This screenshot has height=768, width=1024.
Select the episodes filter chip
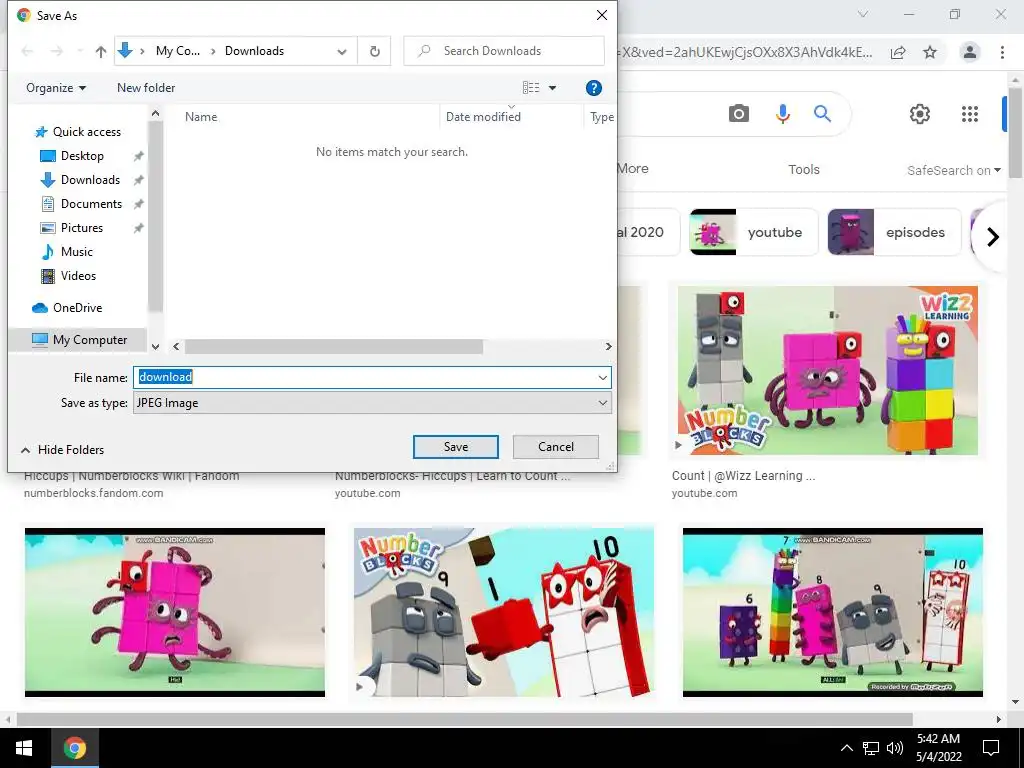coord(895,232)
